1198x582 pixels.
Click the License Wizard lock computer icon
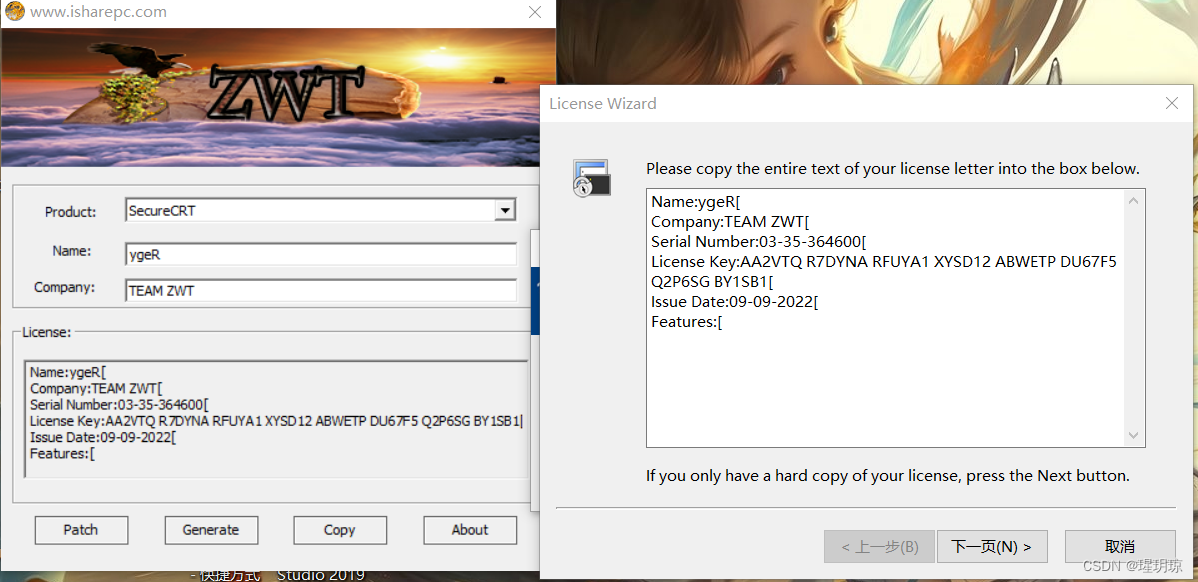(x=591, y=178)
